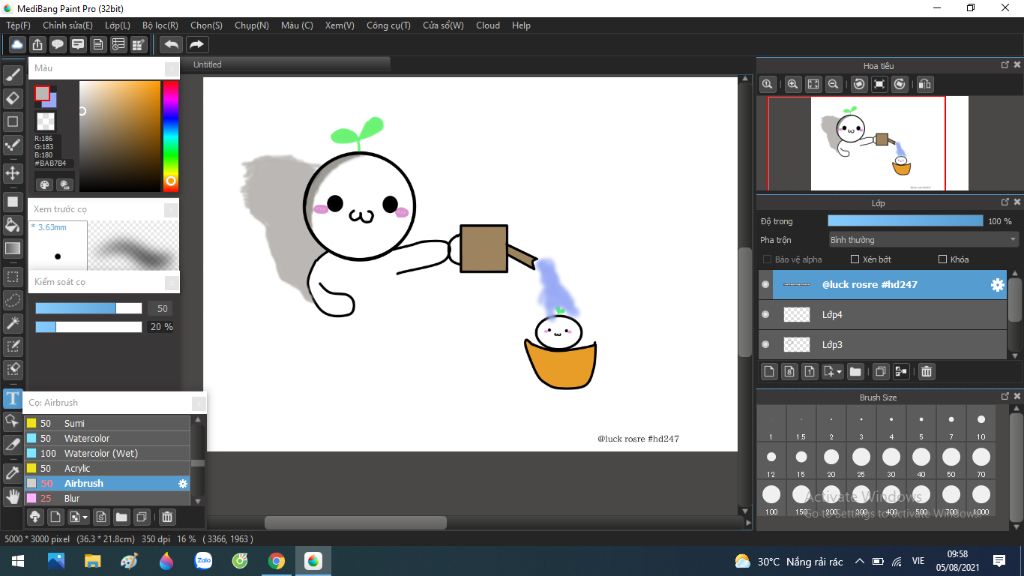Image resolution: width=1024 pixels, height=576 pixels.
Task: Tick the Khóa lock checkbox
Action: [x=941, y=260]
